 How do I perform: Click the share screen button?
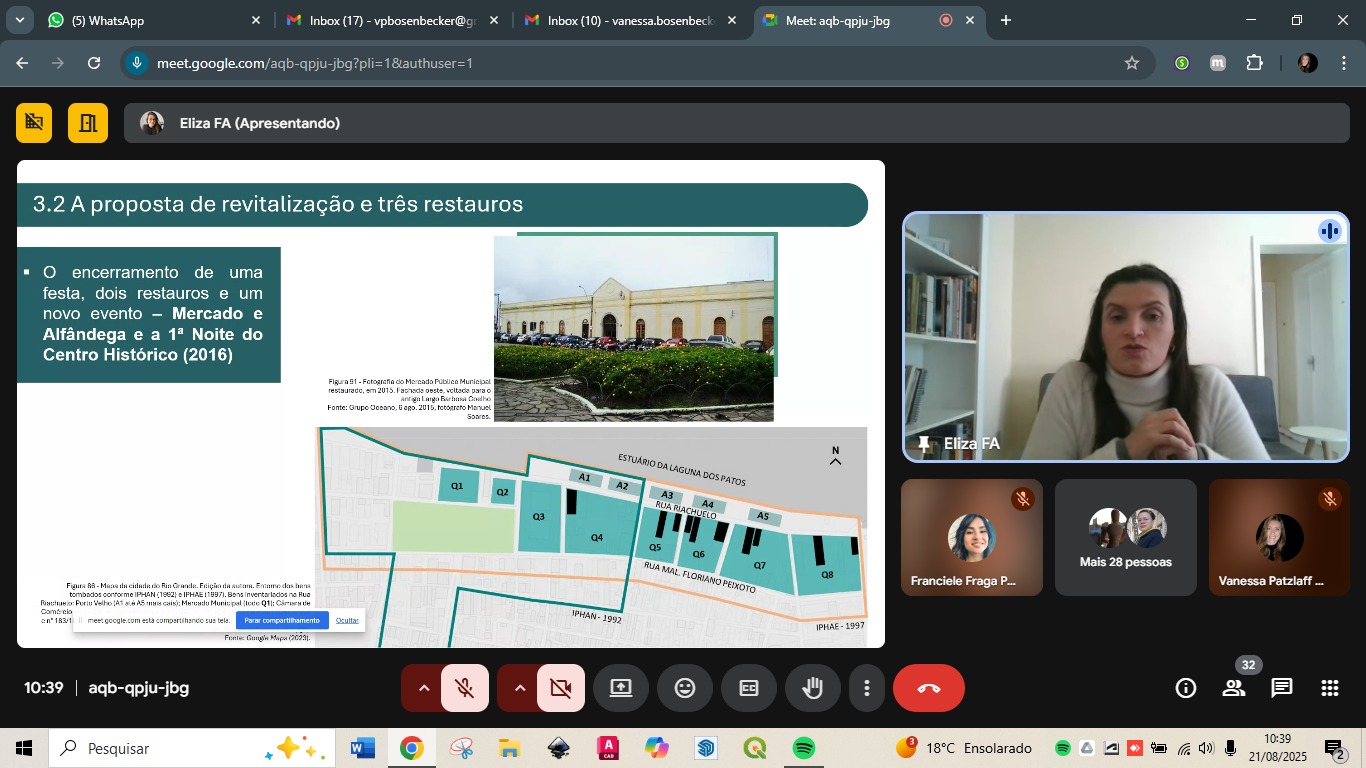[621, 688]
